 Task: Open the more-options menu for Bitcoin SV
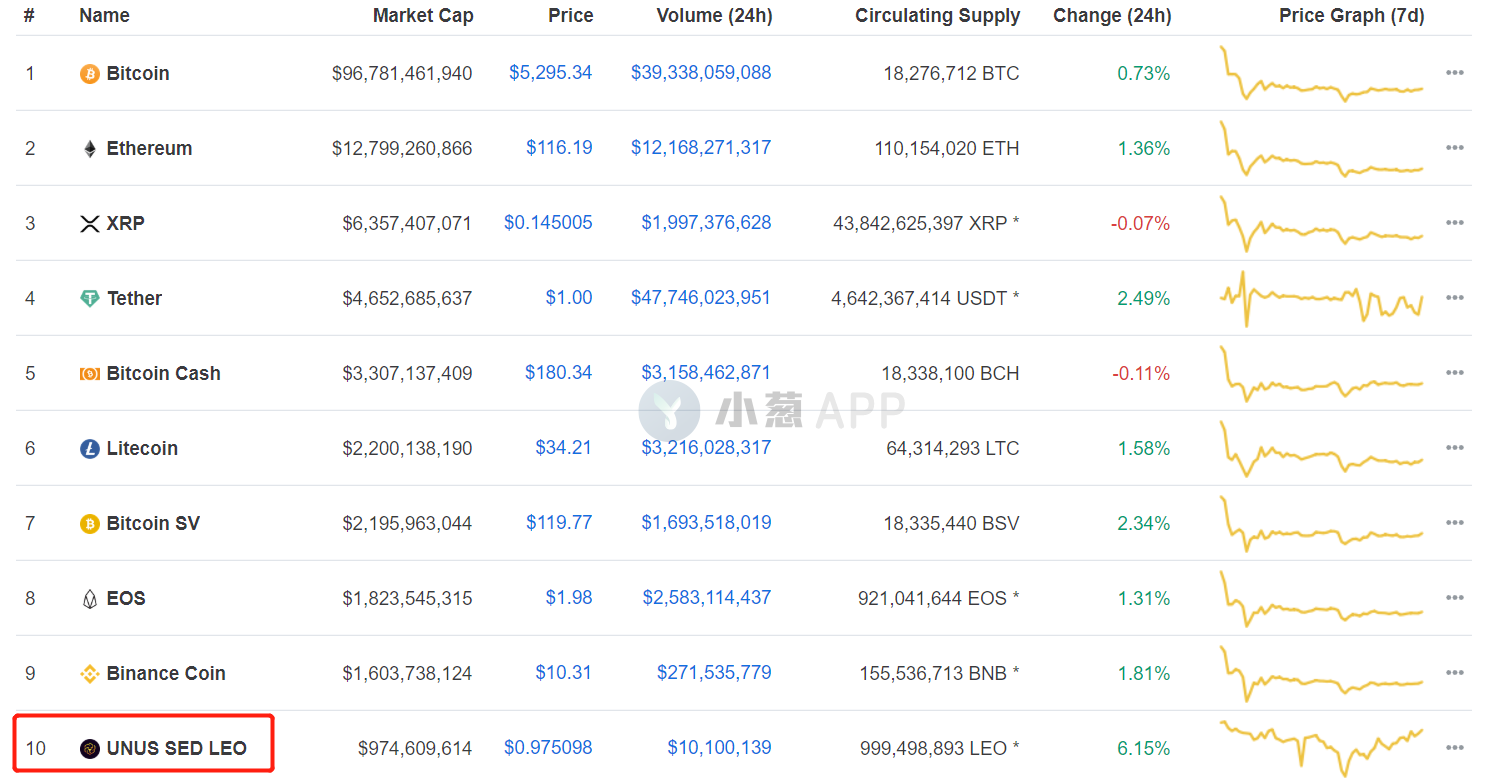[x=1454, y=523]
